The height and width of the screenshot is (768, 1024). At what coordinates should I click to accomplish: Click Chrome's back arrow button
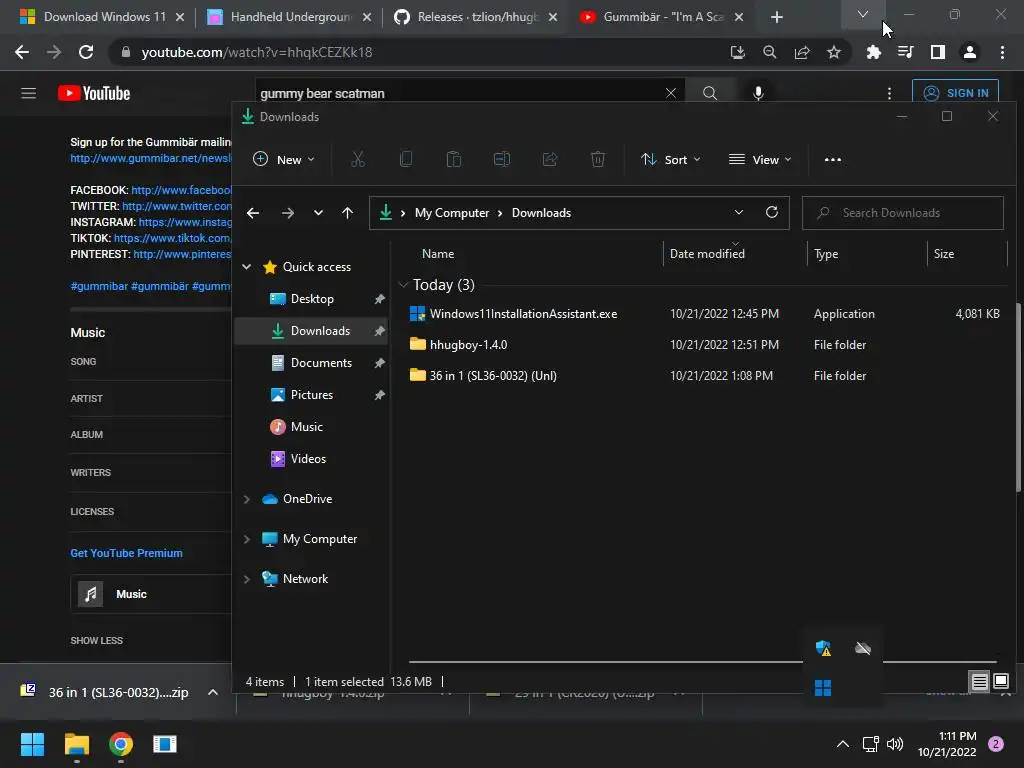22,52
